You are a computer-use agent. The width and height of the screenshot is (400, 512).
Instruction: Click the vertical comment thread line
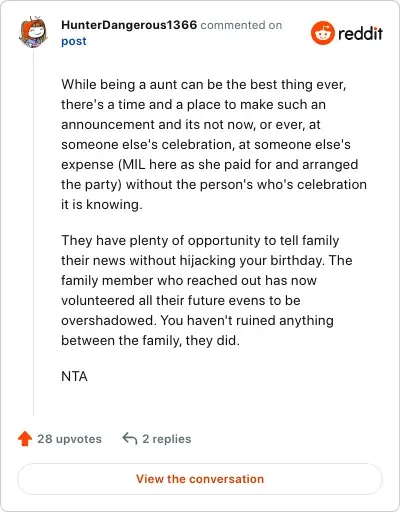point(33,232)
